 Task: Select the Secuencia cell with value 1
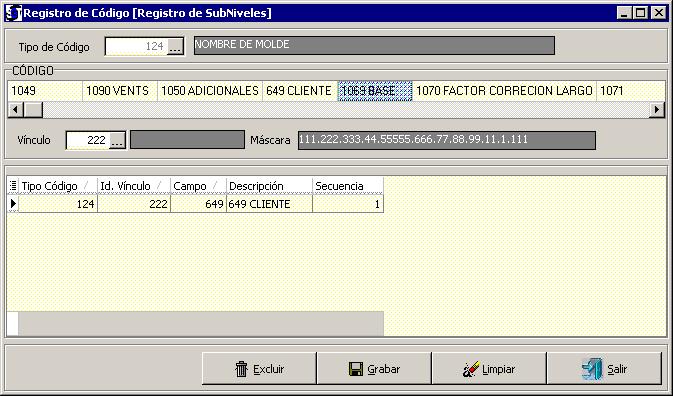tap(348, 203)
